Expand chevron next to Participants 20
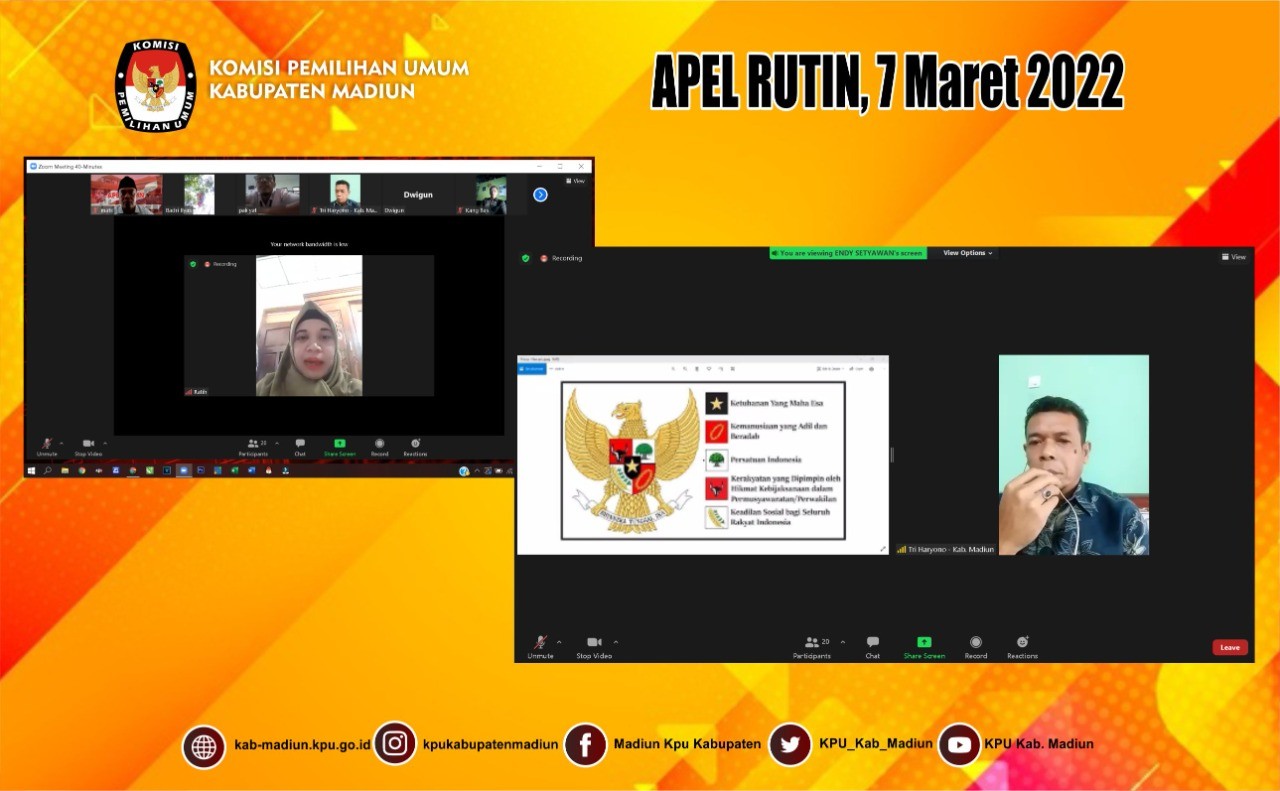 [x=843, y=642]
